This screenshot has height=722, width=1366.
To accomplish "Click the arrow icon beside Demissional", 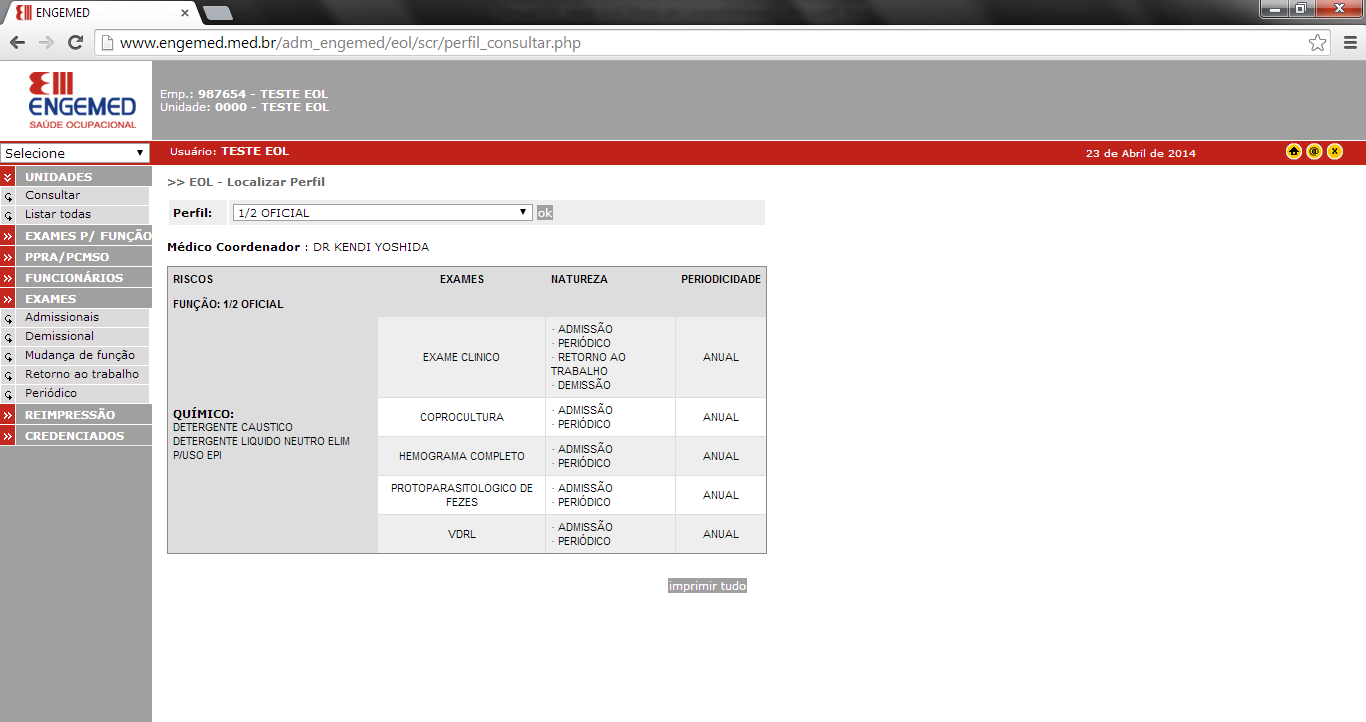I will pyautogui.click(x=8, y=337).
